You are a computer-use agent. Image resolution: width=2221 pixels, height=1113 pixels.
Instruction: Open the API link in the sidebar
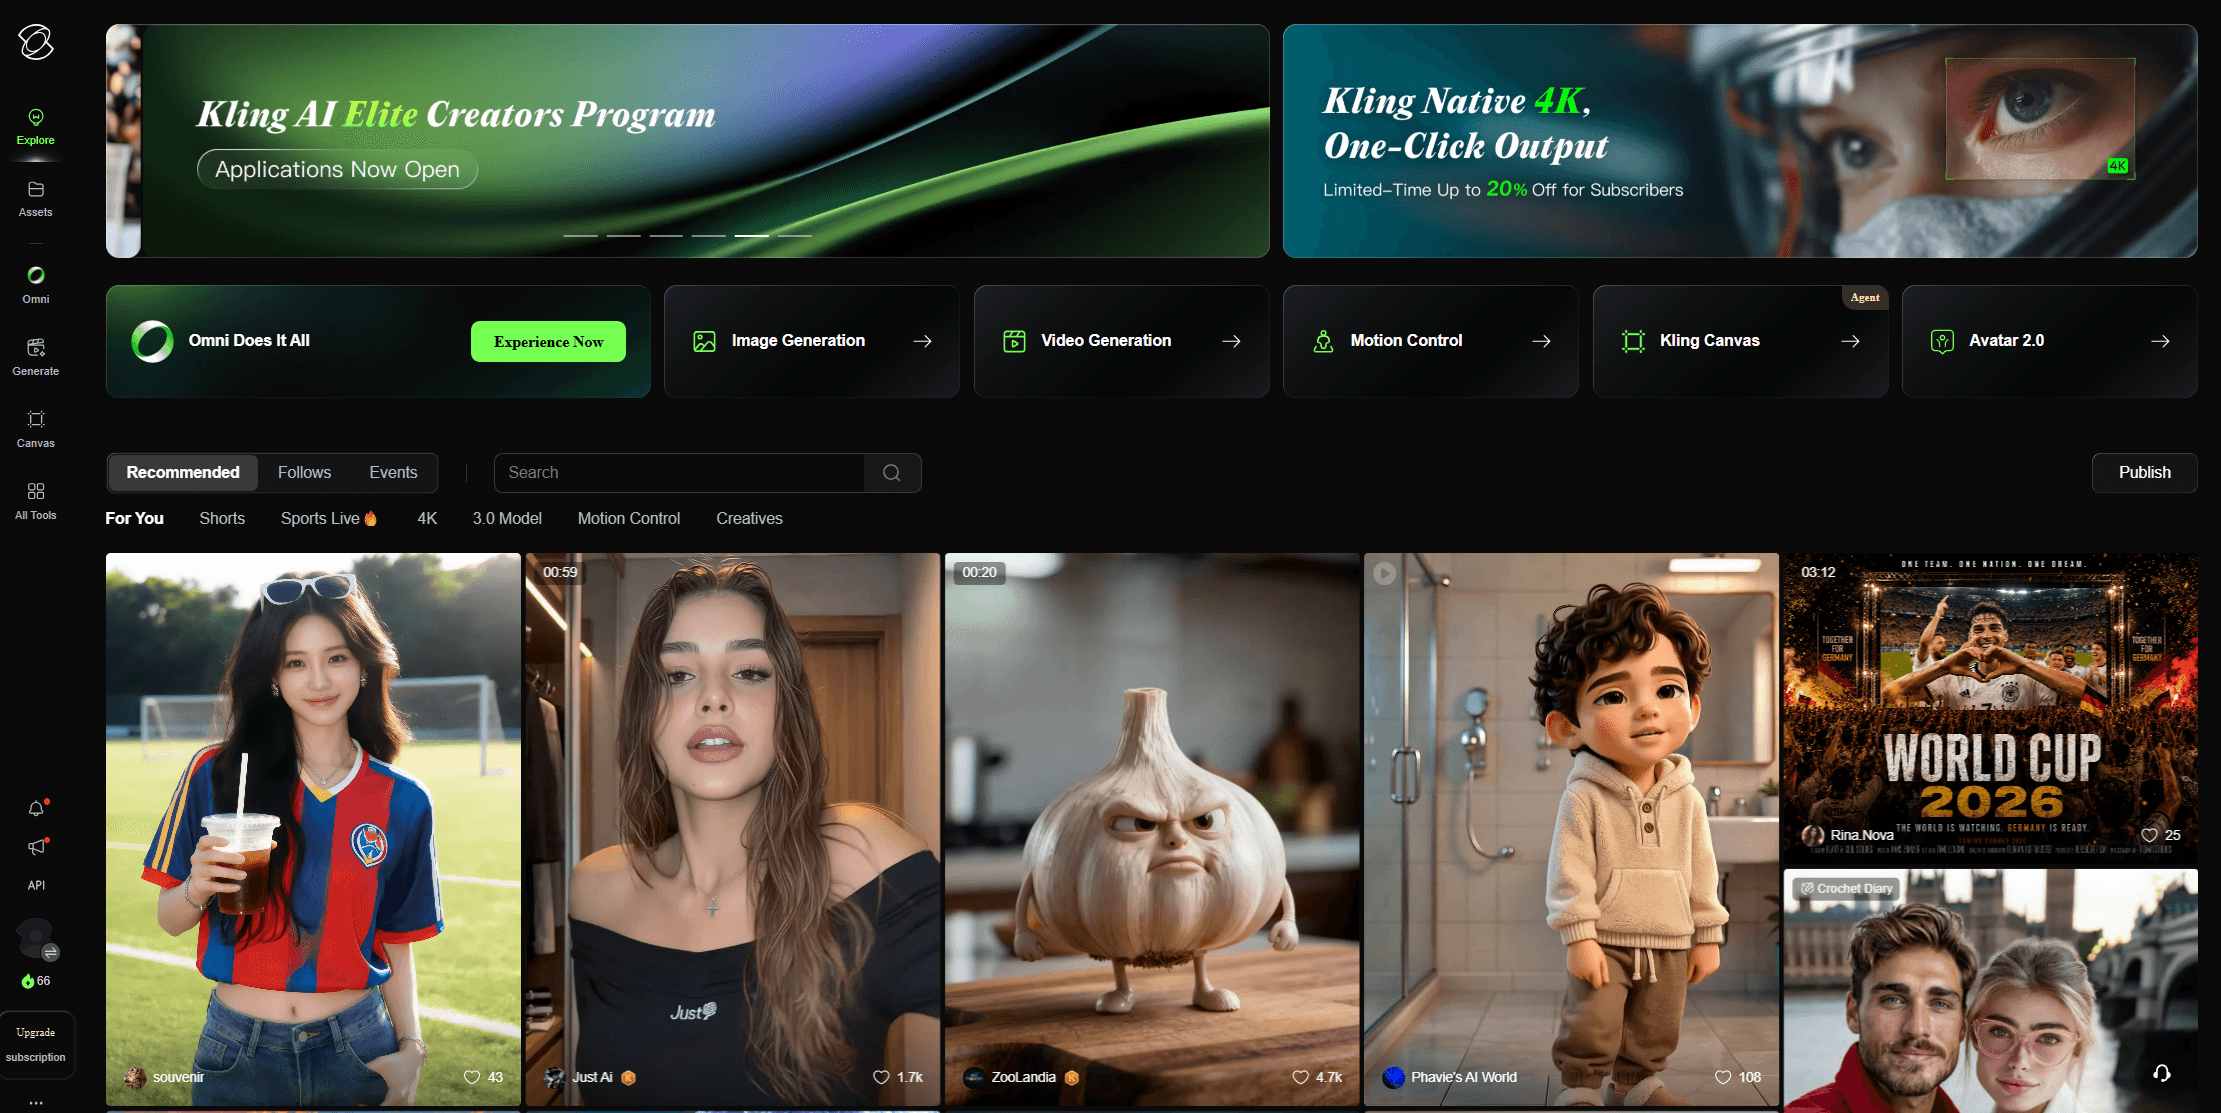pos(36,885)
